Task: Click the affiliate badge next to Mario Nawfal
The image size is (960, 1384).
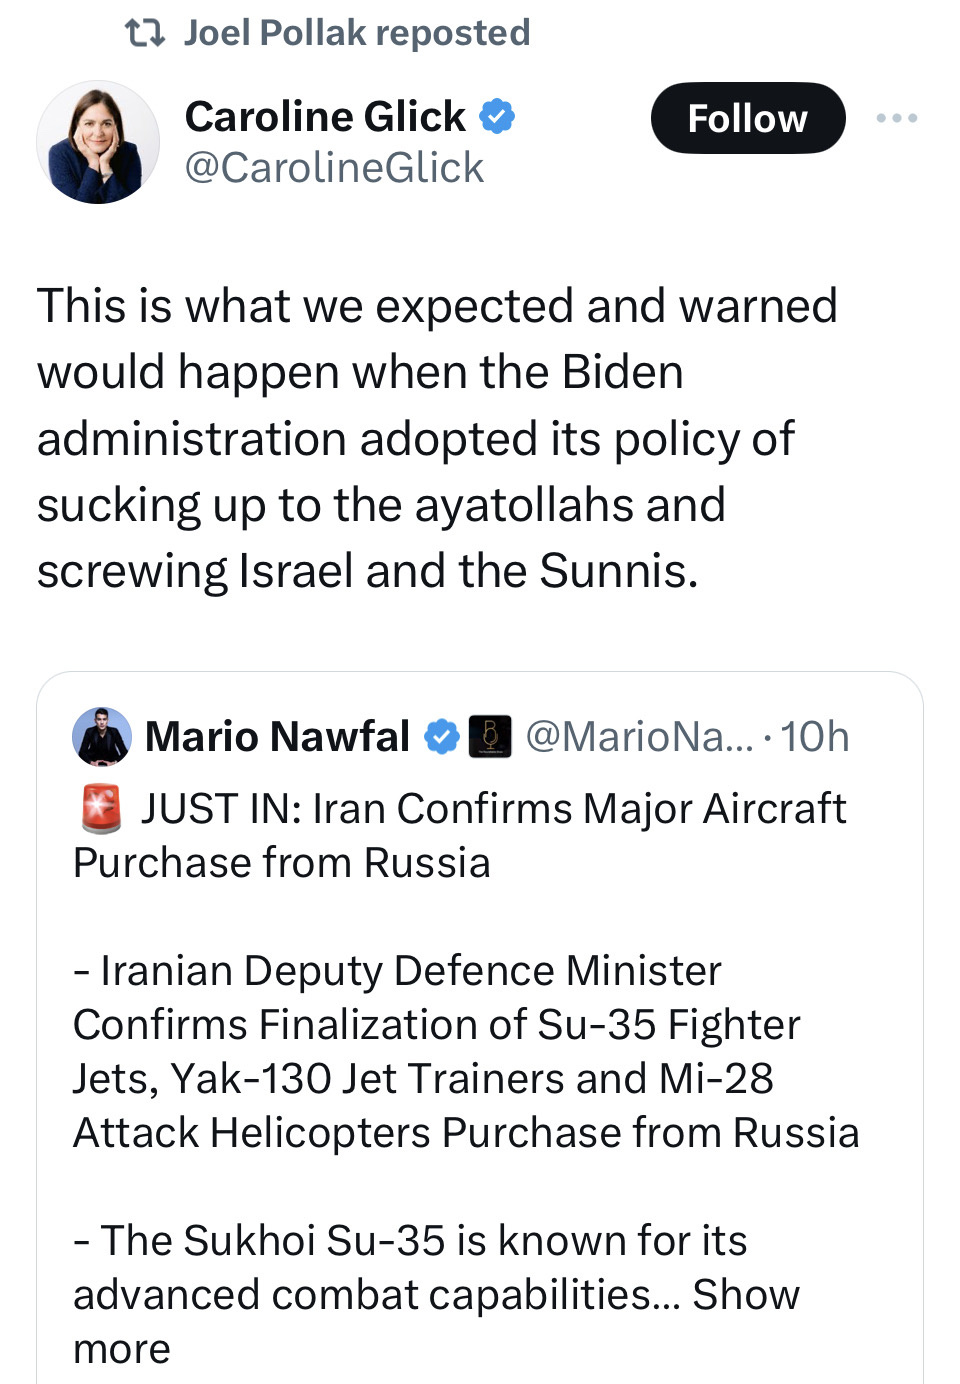Action: [x=490, y=737]
